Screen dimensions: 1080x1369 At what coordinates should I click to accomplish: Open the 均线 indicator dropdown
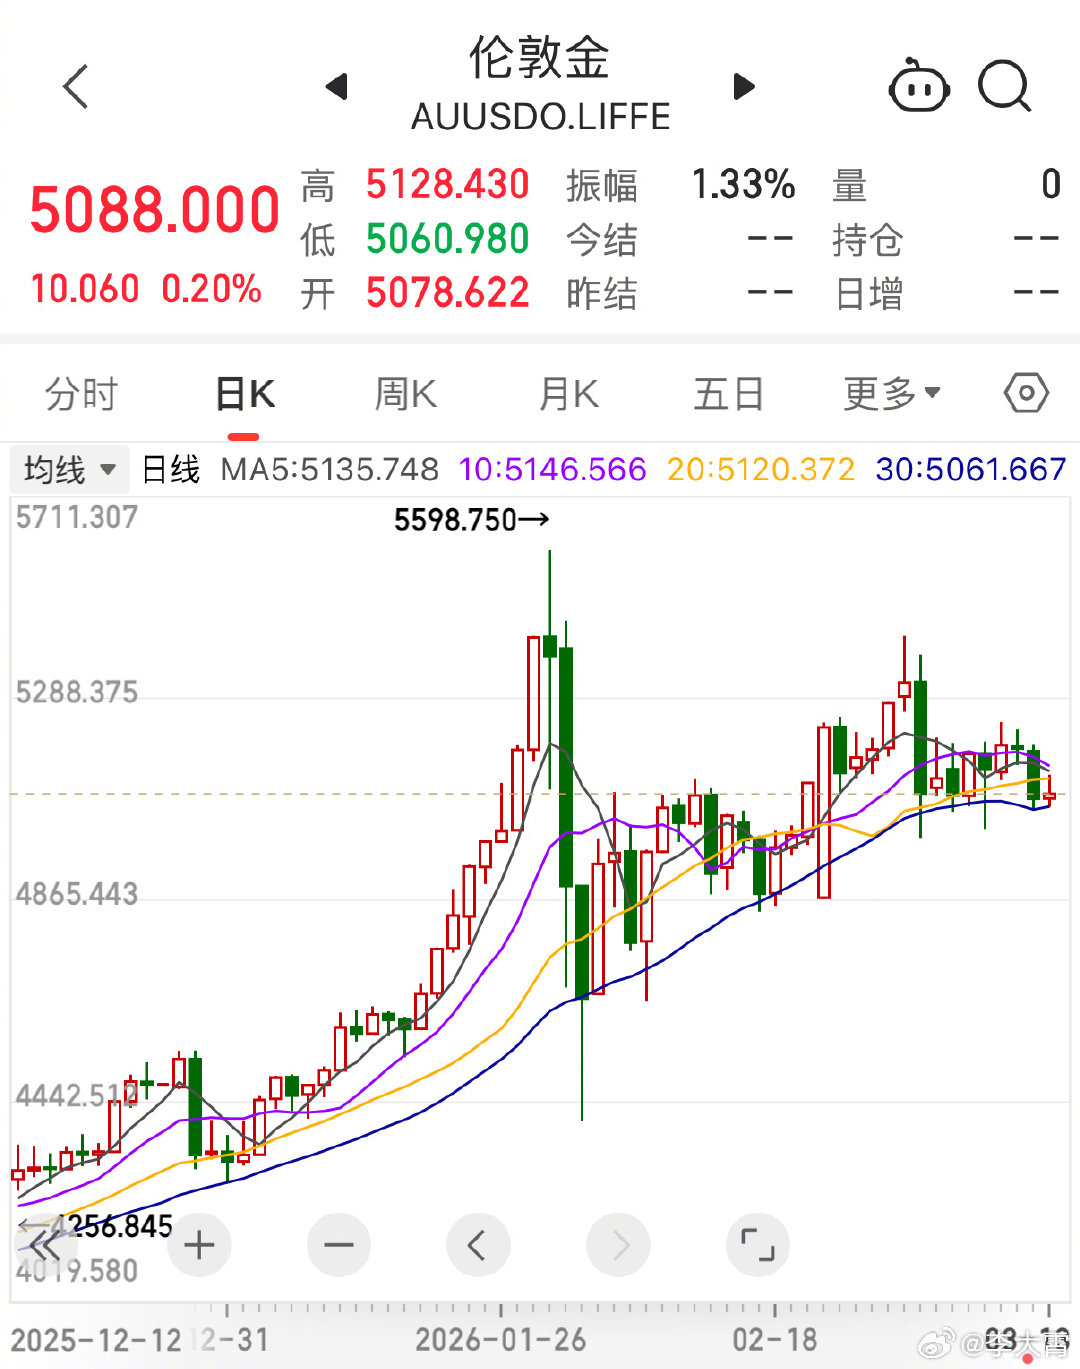(x=70, y=469)
